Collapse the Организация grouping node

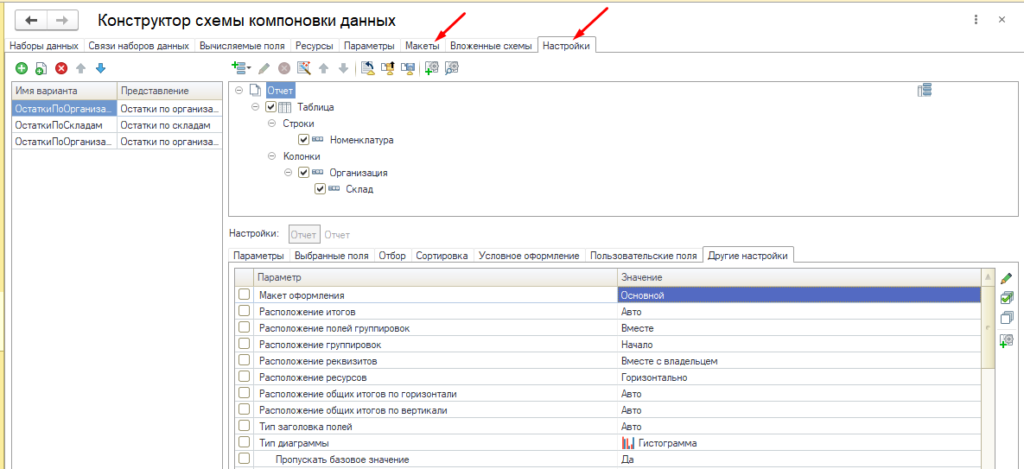tap(288, 173)
